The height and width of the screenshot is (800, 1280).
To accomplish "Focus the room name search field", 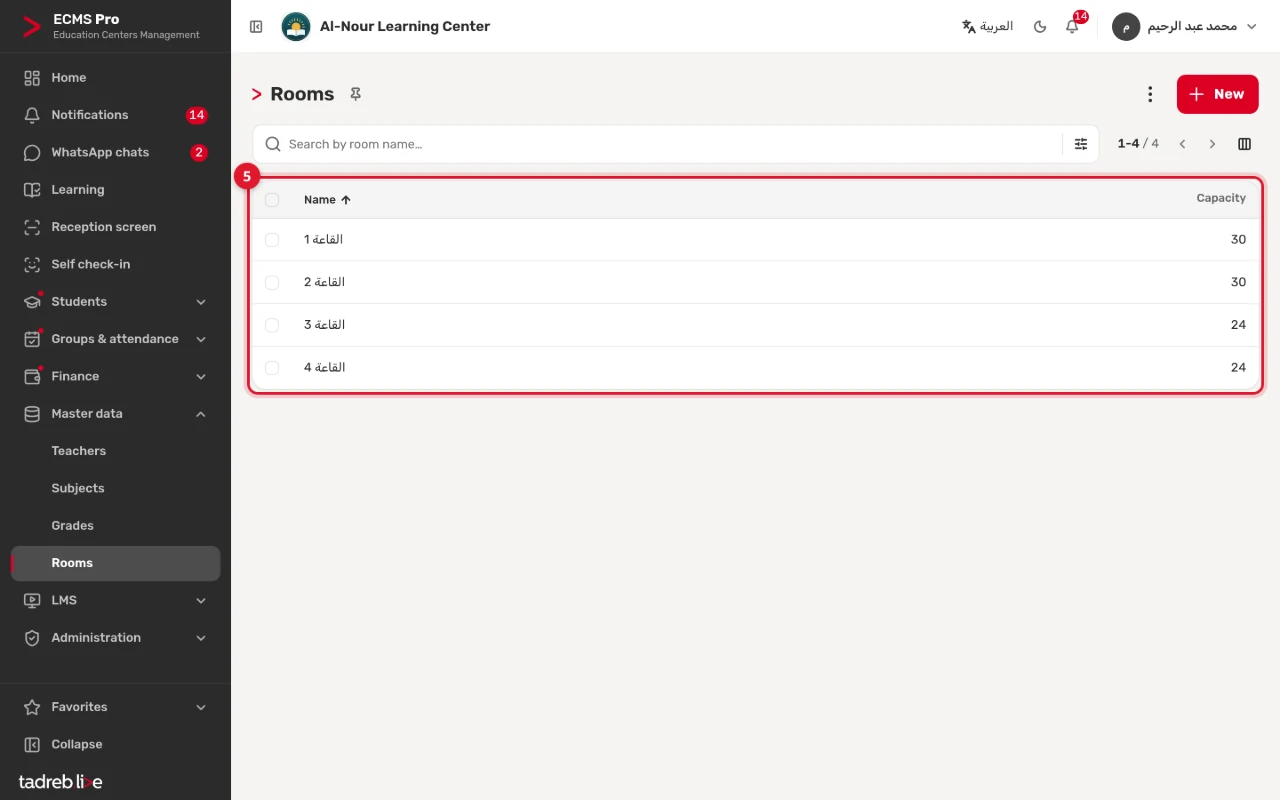I will (660, 144).
